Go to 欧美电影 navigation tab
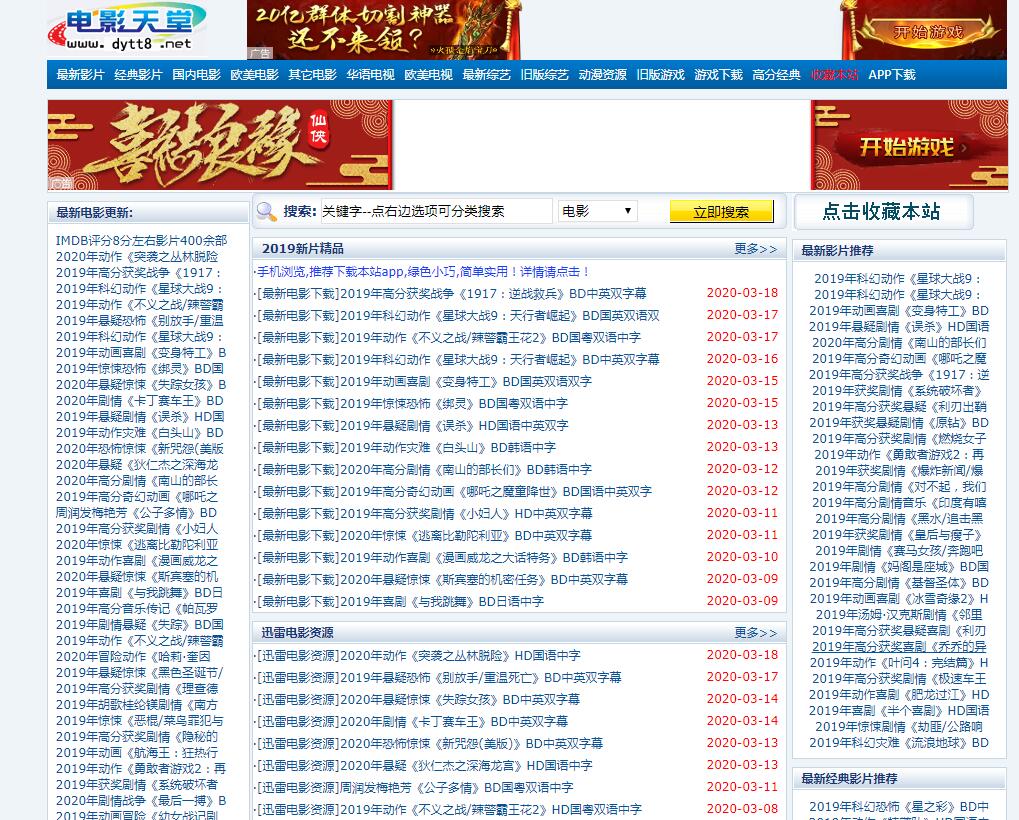The width and height of the screenshot is (1019, 820). [254, 75]
